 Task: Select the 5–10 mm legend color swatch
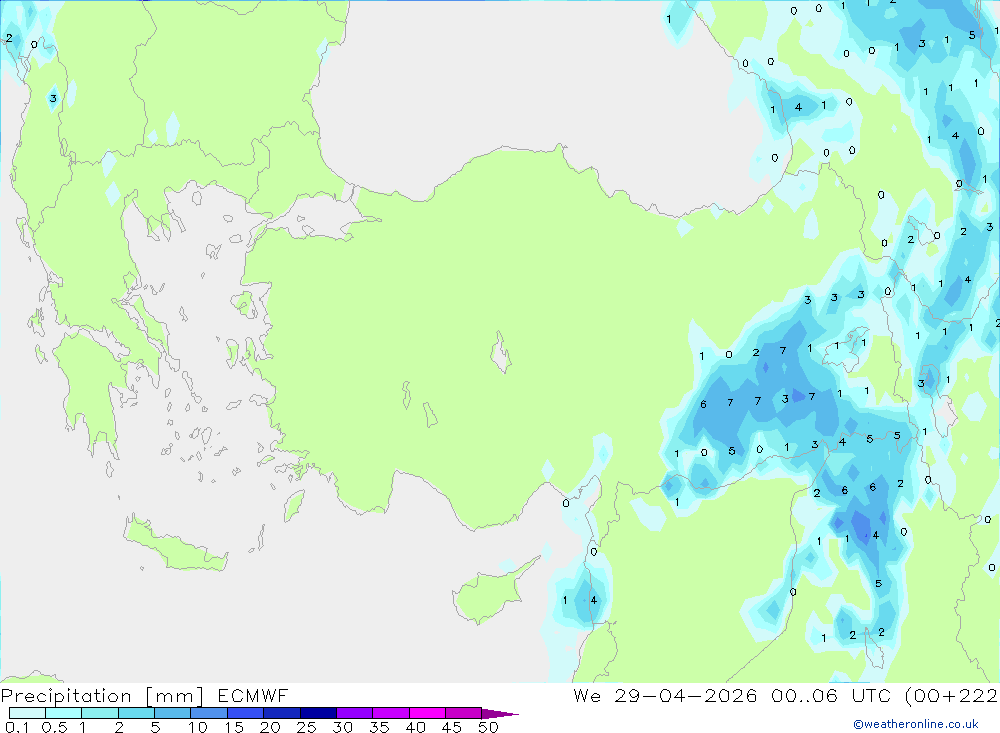pos(173,713)
